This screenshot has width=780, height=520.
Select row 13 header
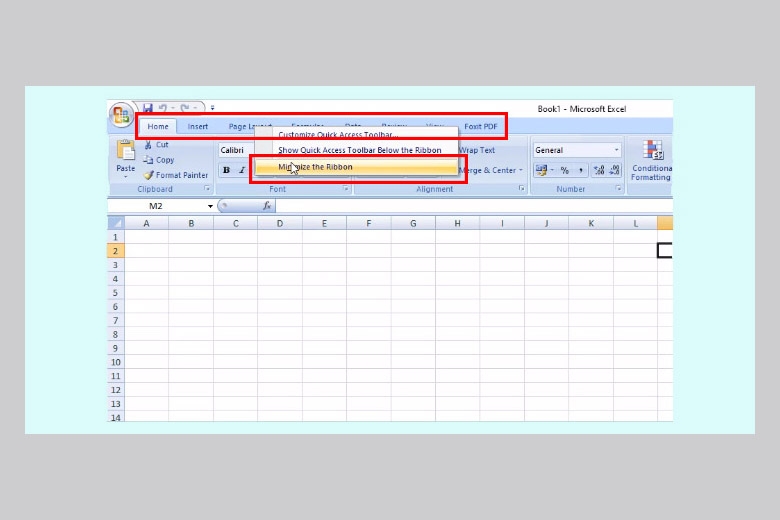coord(115,404)
